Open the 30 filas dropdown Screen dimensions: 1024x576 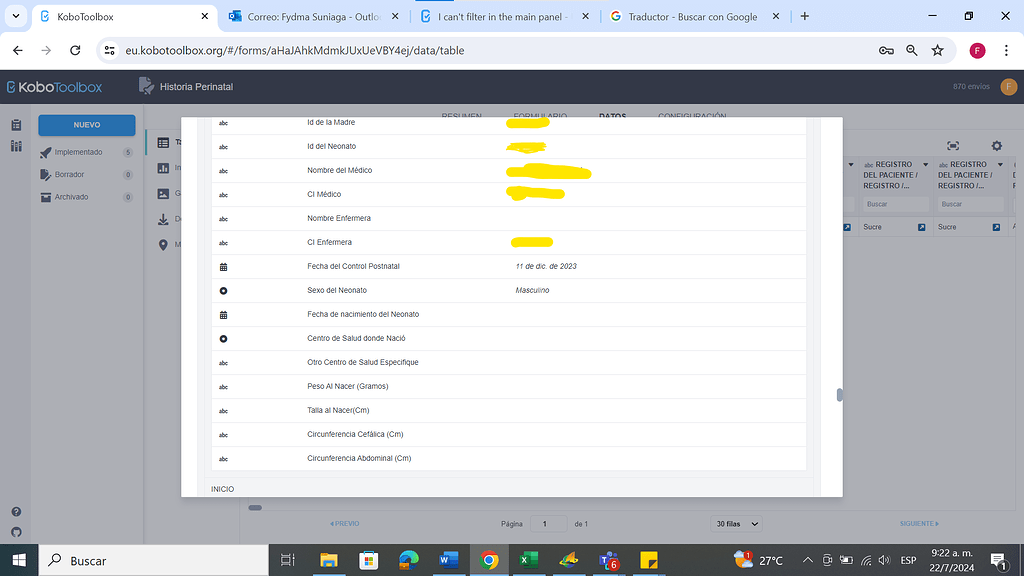(x=735, y=523)
